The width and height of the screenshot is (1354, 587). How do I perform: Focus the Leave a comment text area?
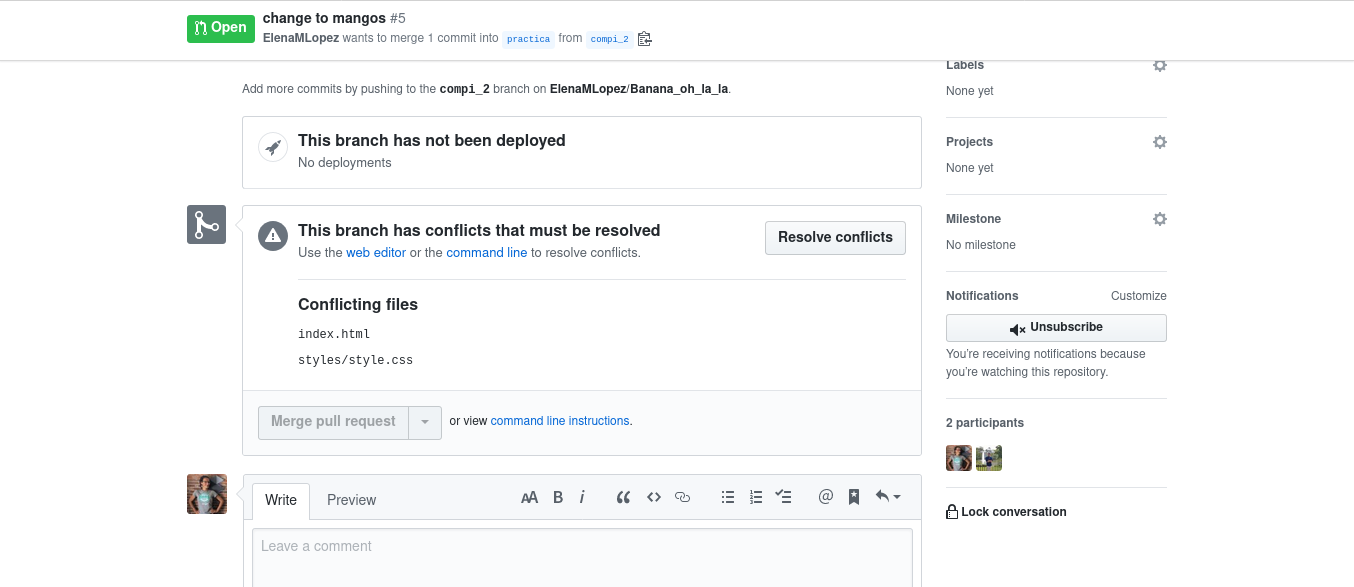[582, 558]
